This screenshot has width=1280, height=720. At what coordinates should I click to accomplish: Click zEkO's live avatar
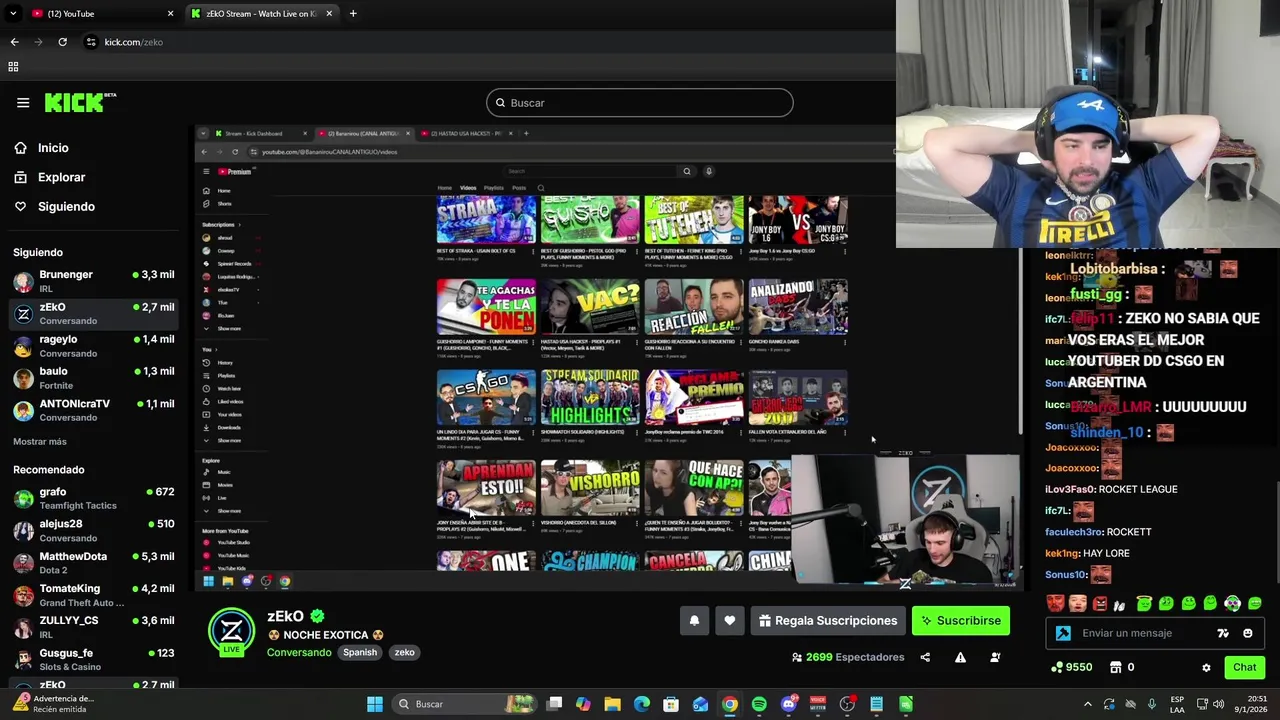pos(231,631)
